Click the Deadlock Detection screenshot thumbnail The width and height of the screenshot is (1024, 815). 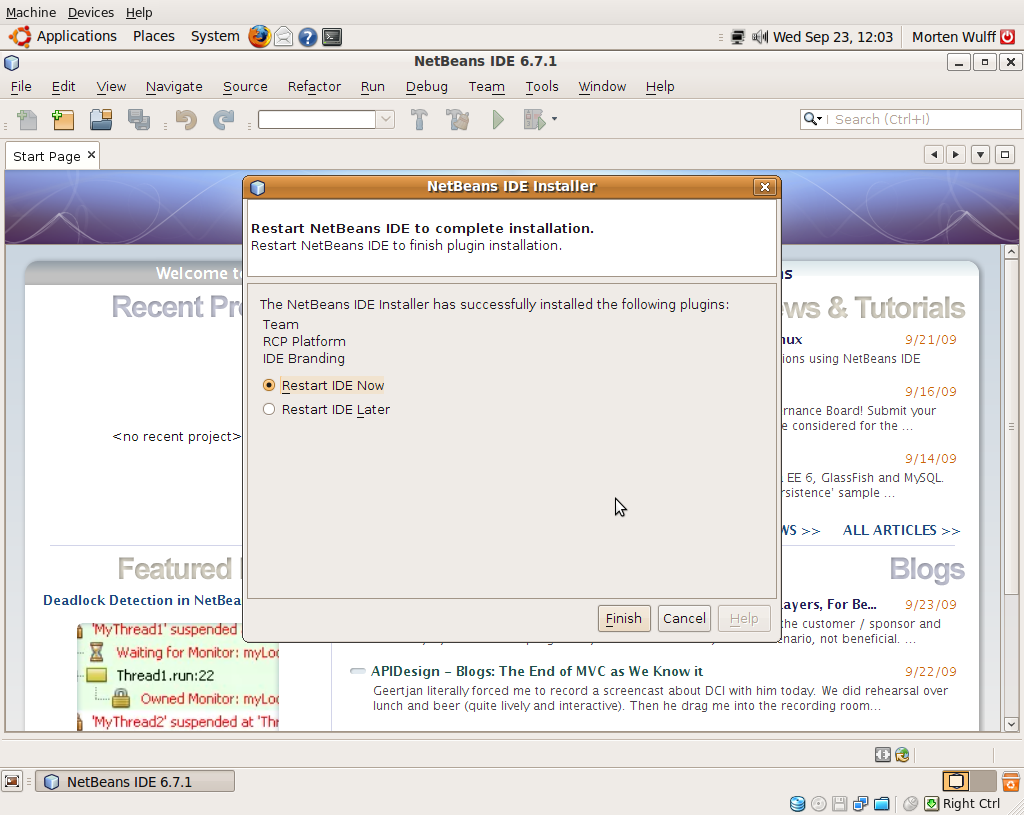click(x=178, y=677)
